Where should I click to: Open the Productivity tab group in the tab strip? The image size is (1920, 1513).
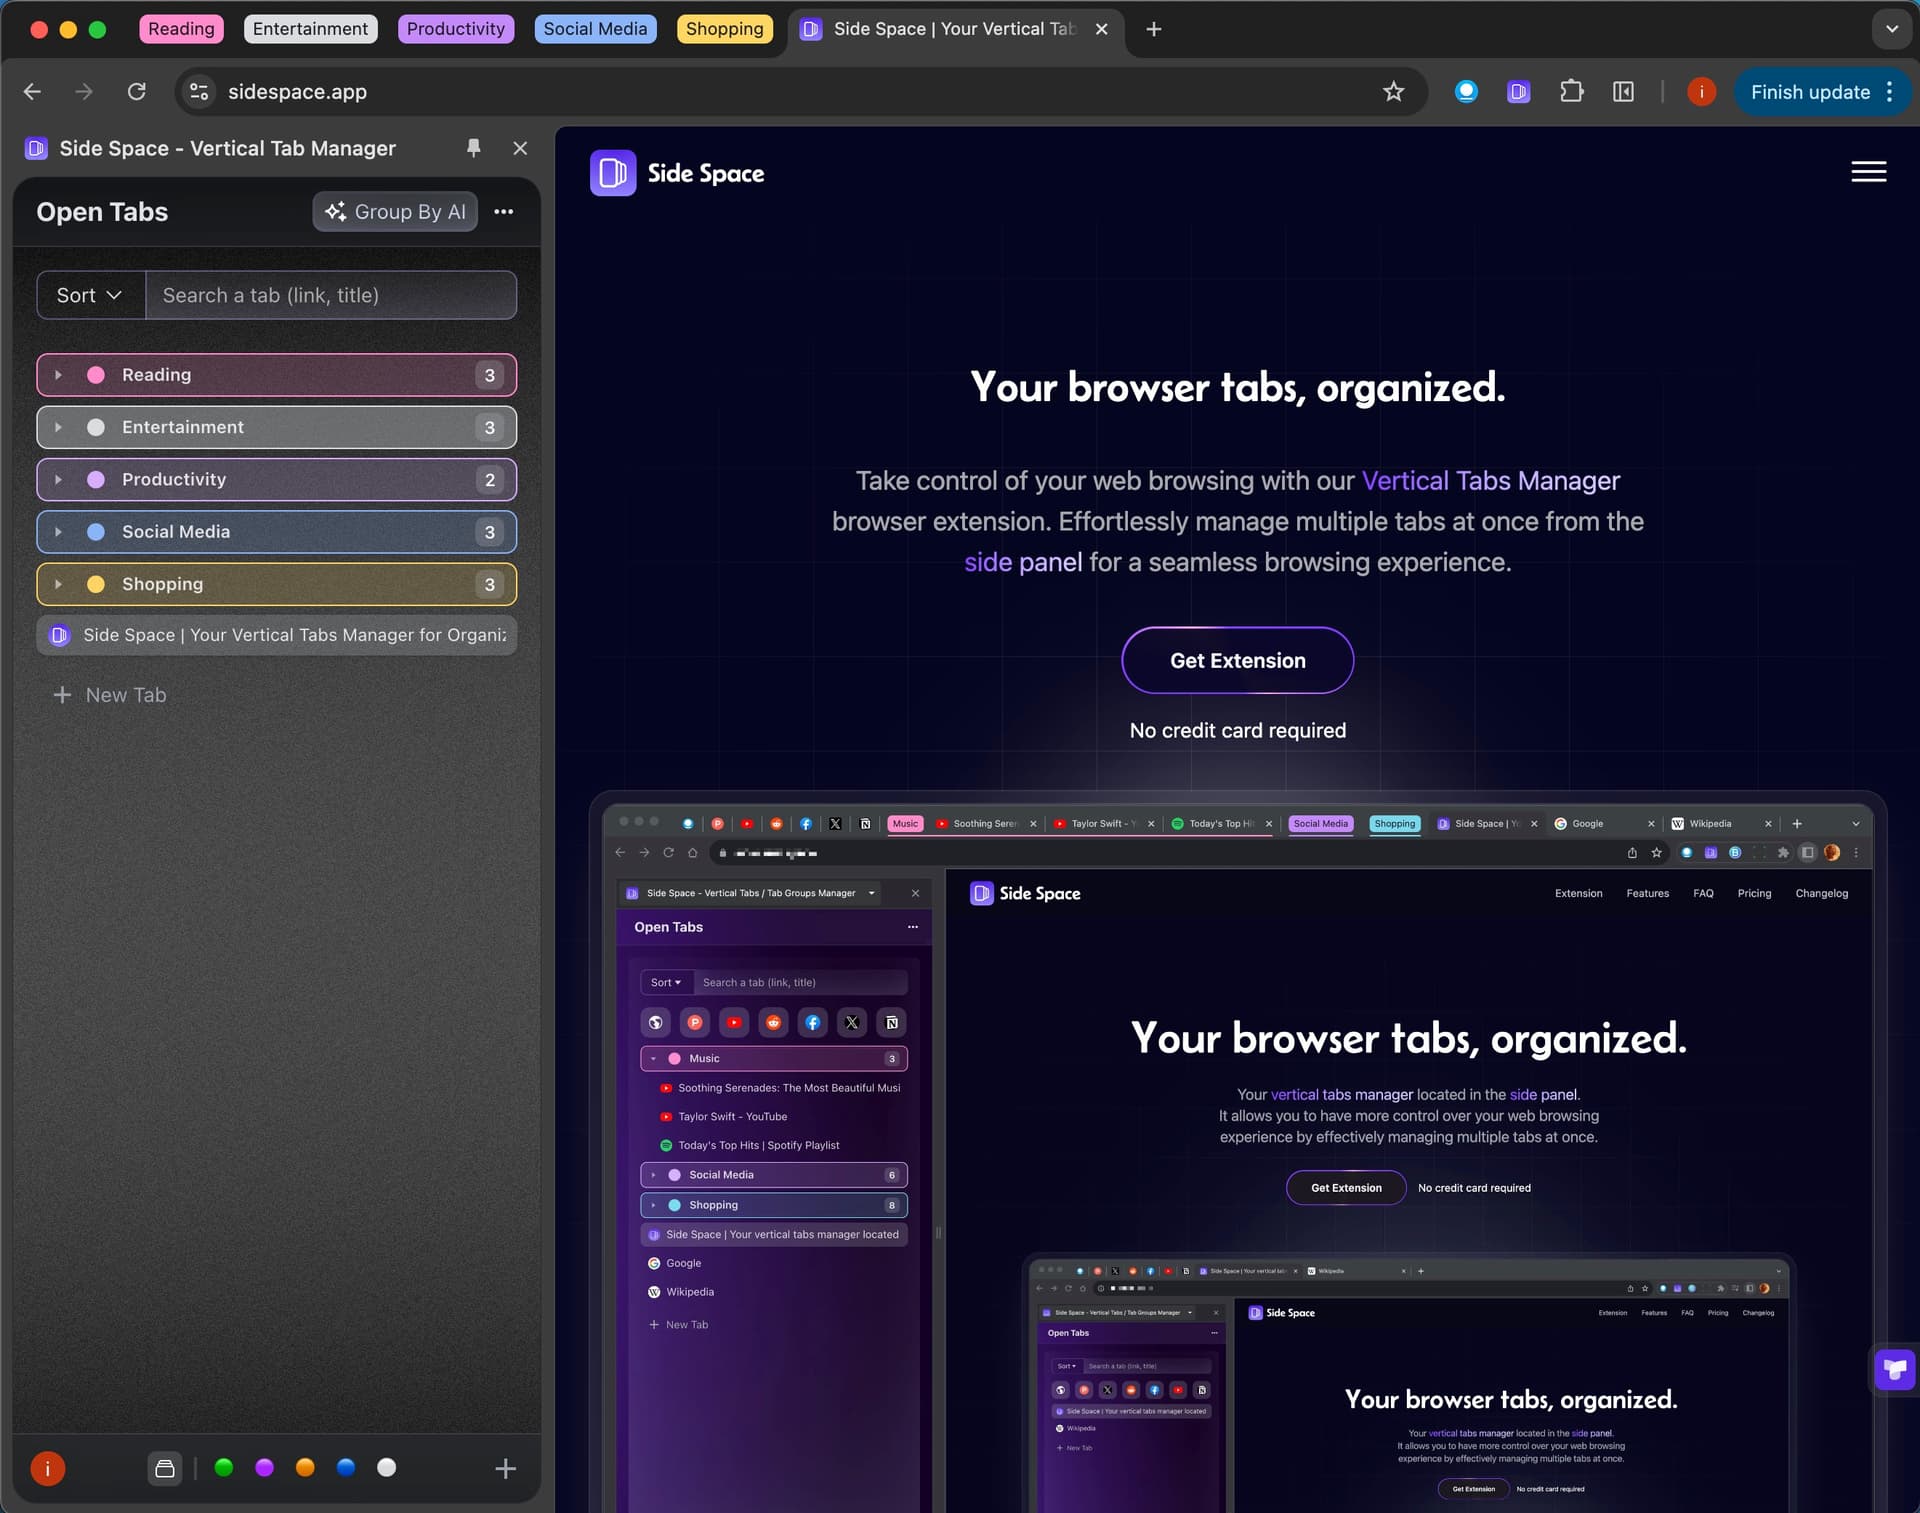[x=455, y=29]
